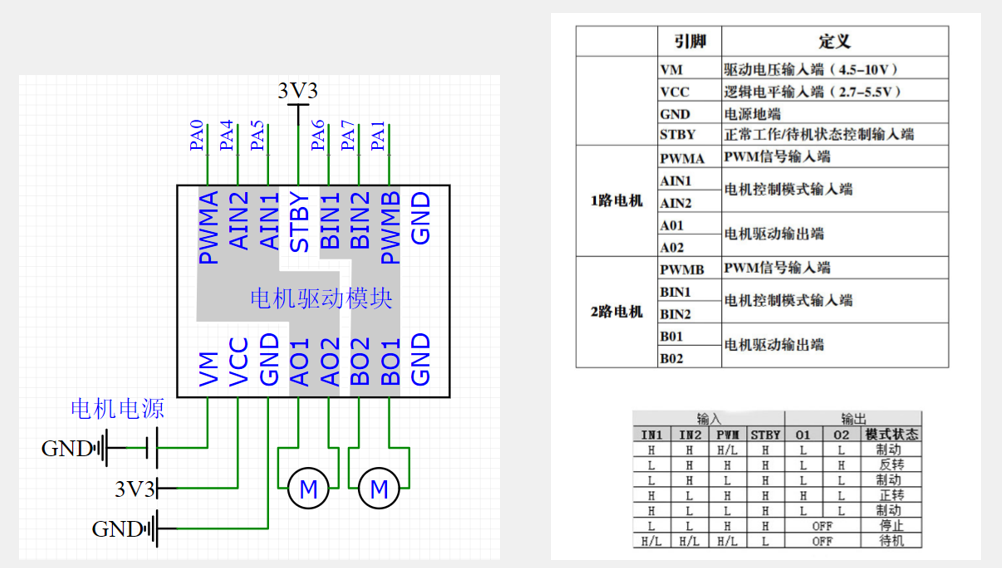Viewport: 1002px width, 568px height.
Task: Click the left motor symbol under AO1
Action: 308,489
